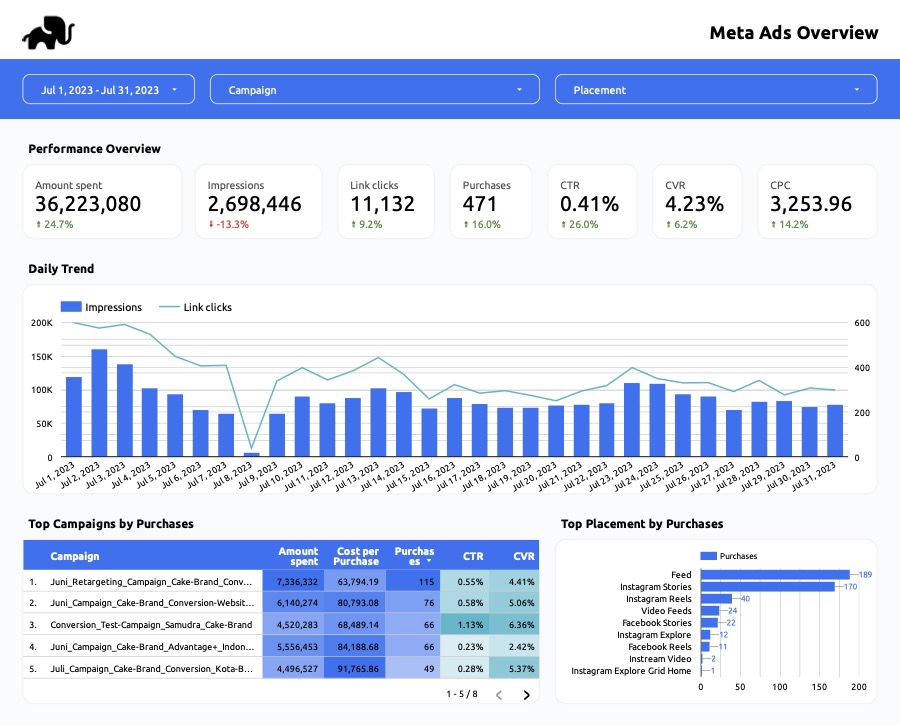Sort campaigns by Cost per Purchase header
This screenshot has height=726, width=900.
pyautogui.click(x=356, y=556)
